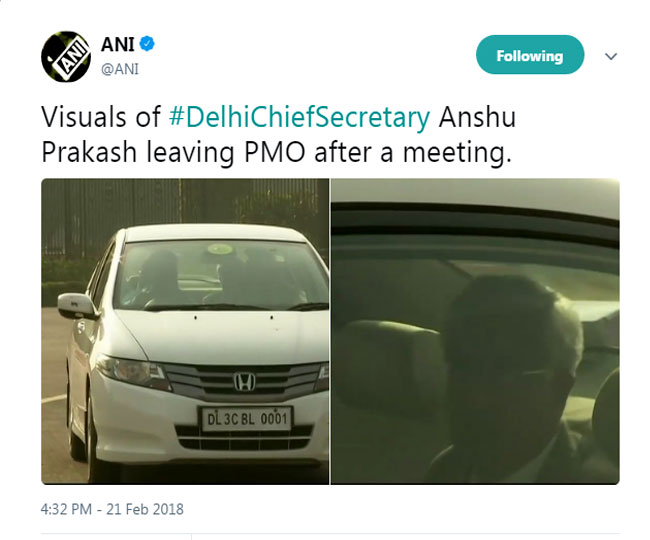Click the car's side mirror in photo
This screenshot has height=540, width=650.
tap(77, 306)
